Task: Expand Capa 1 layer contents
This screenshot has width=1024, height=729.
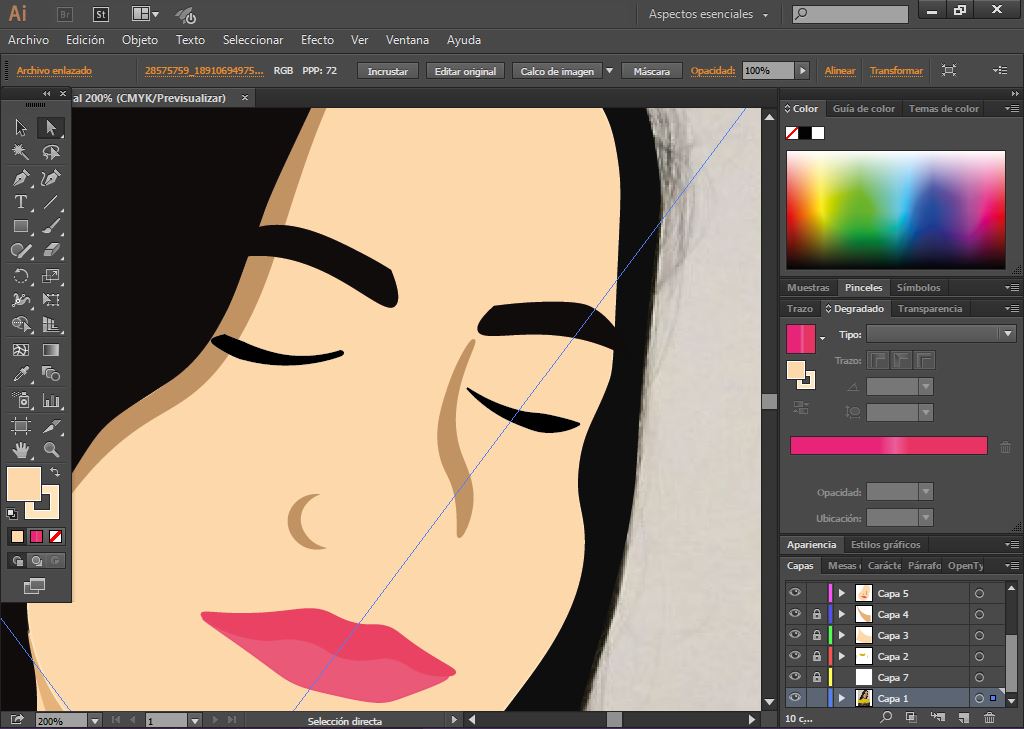Action: point(842,698)
